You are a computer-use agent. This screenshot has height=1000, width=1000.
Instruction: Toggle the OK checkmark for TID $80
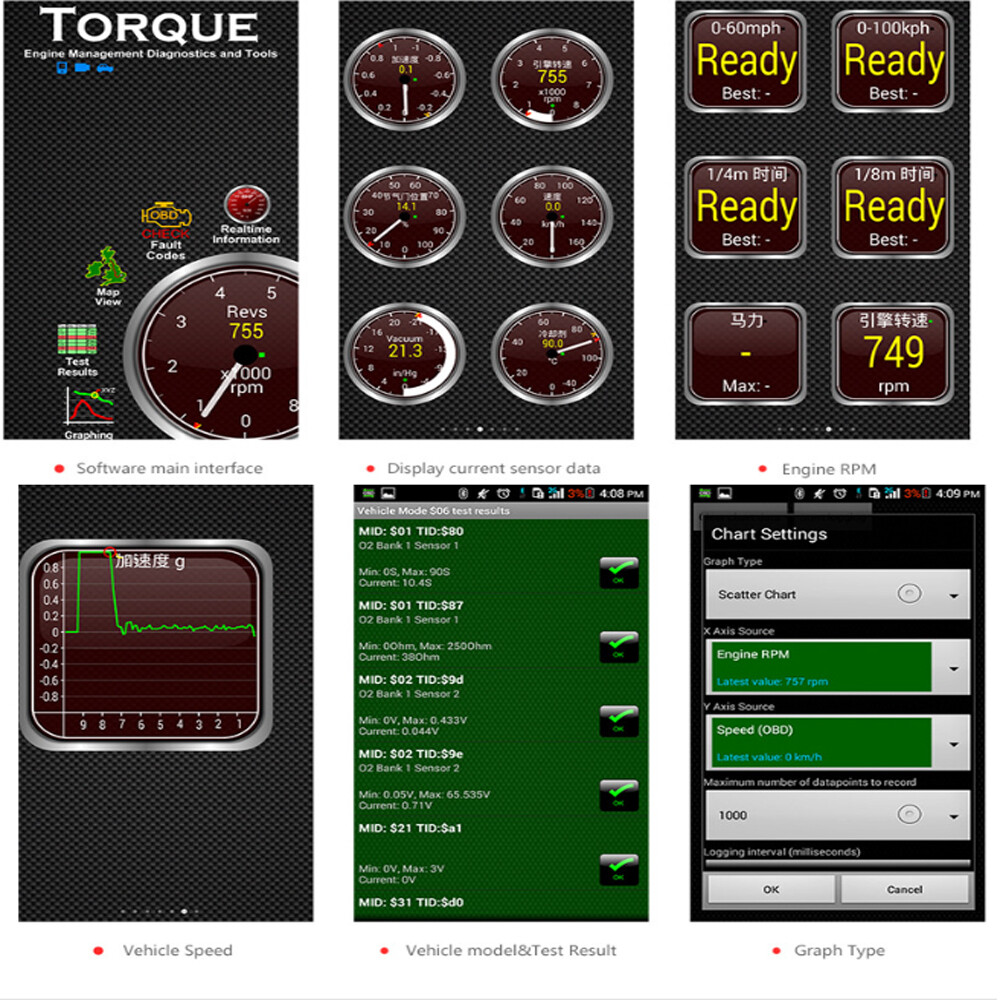click(618, 573)
